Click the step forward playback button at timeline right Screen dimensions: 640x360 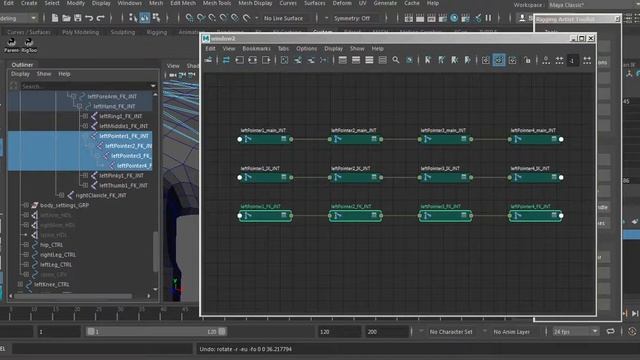[x=635, y=313]
